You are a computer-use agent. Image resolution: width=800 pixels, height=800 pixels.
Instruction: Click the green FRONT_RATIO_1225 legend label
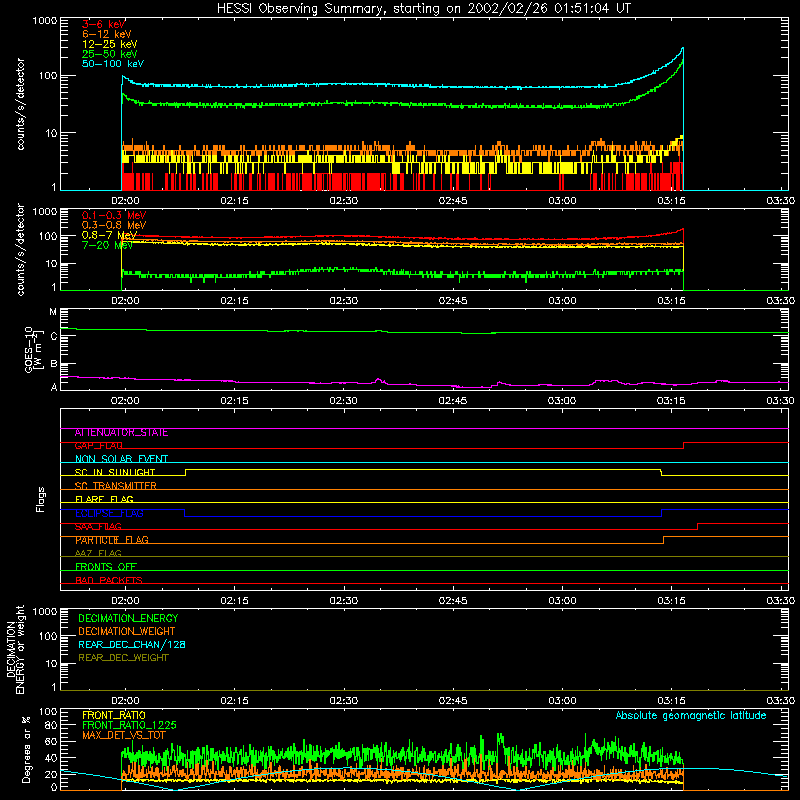click(129, 726)
